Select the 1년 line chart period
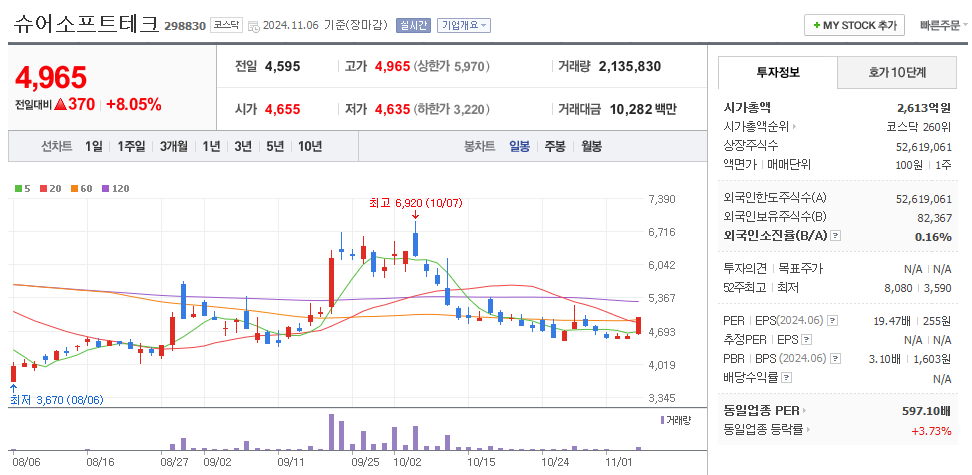The height and width of the screenshot is (475, 972). 211,146
